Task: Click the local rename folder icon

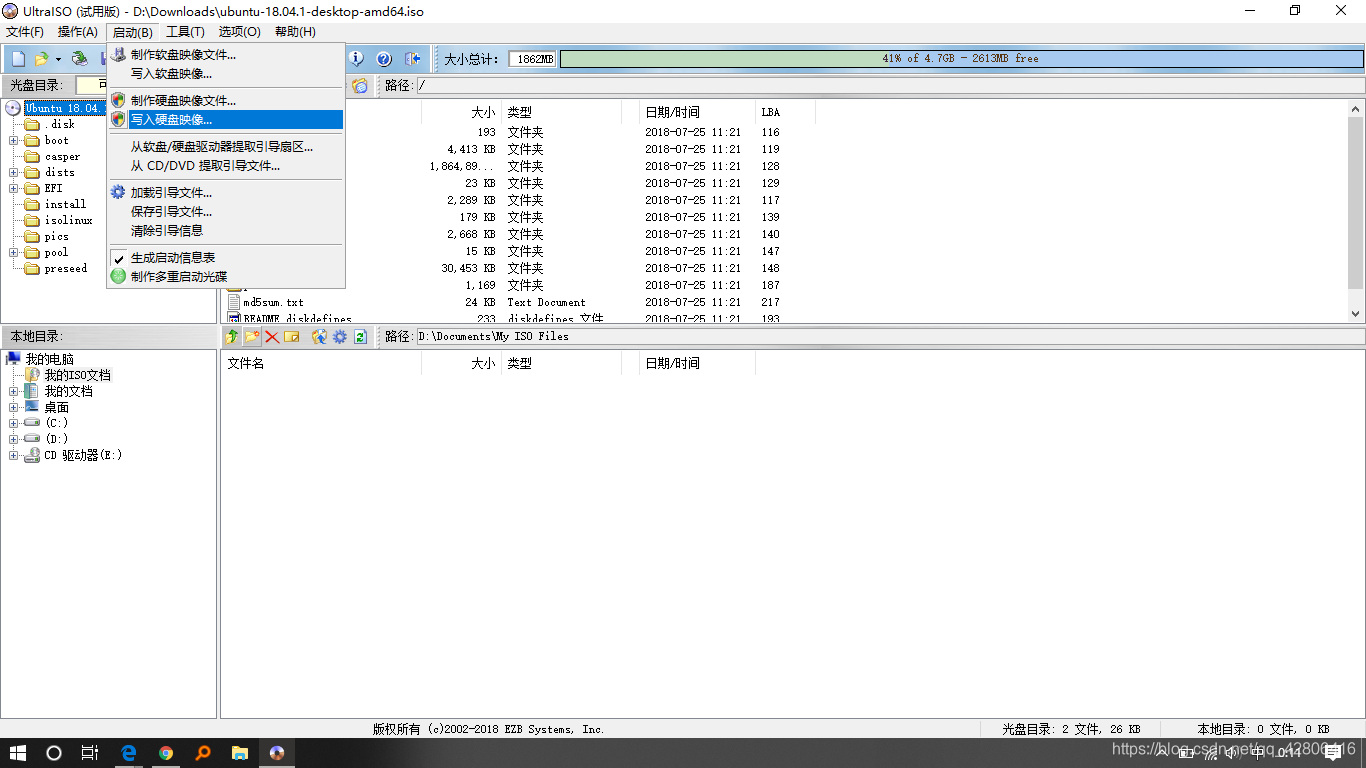Action: click(x=292, y=337)
